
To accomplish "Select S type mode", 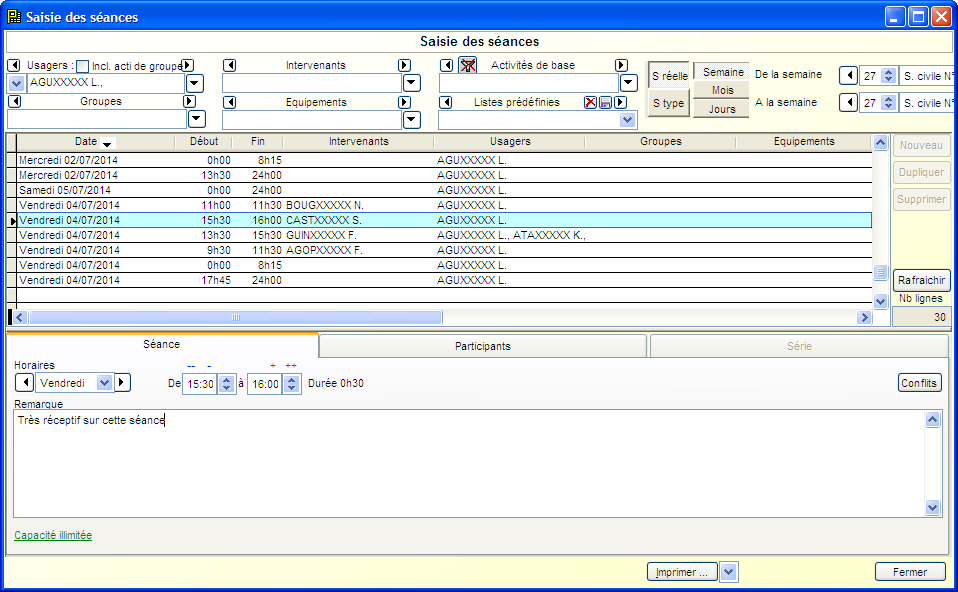I will (x=668, y=103).
